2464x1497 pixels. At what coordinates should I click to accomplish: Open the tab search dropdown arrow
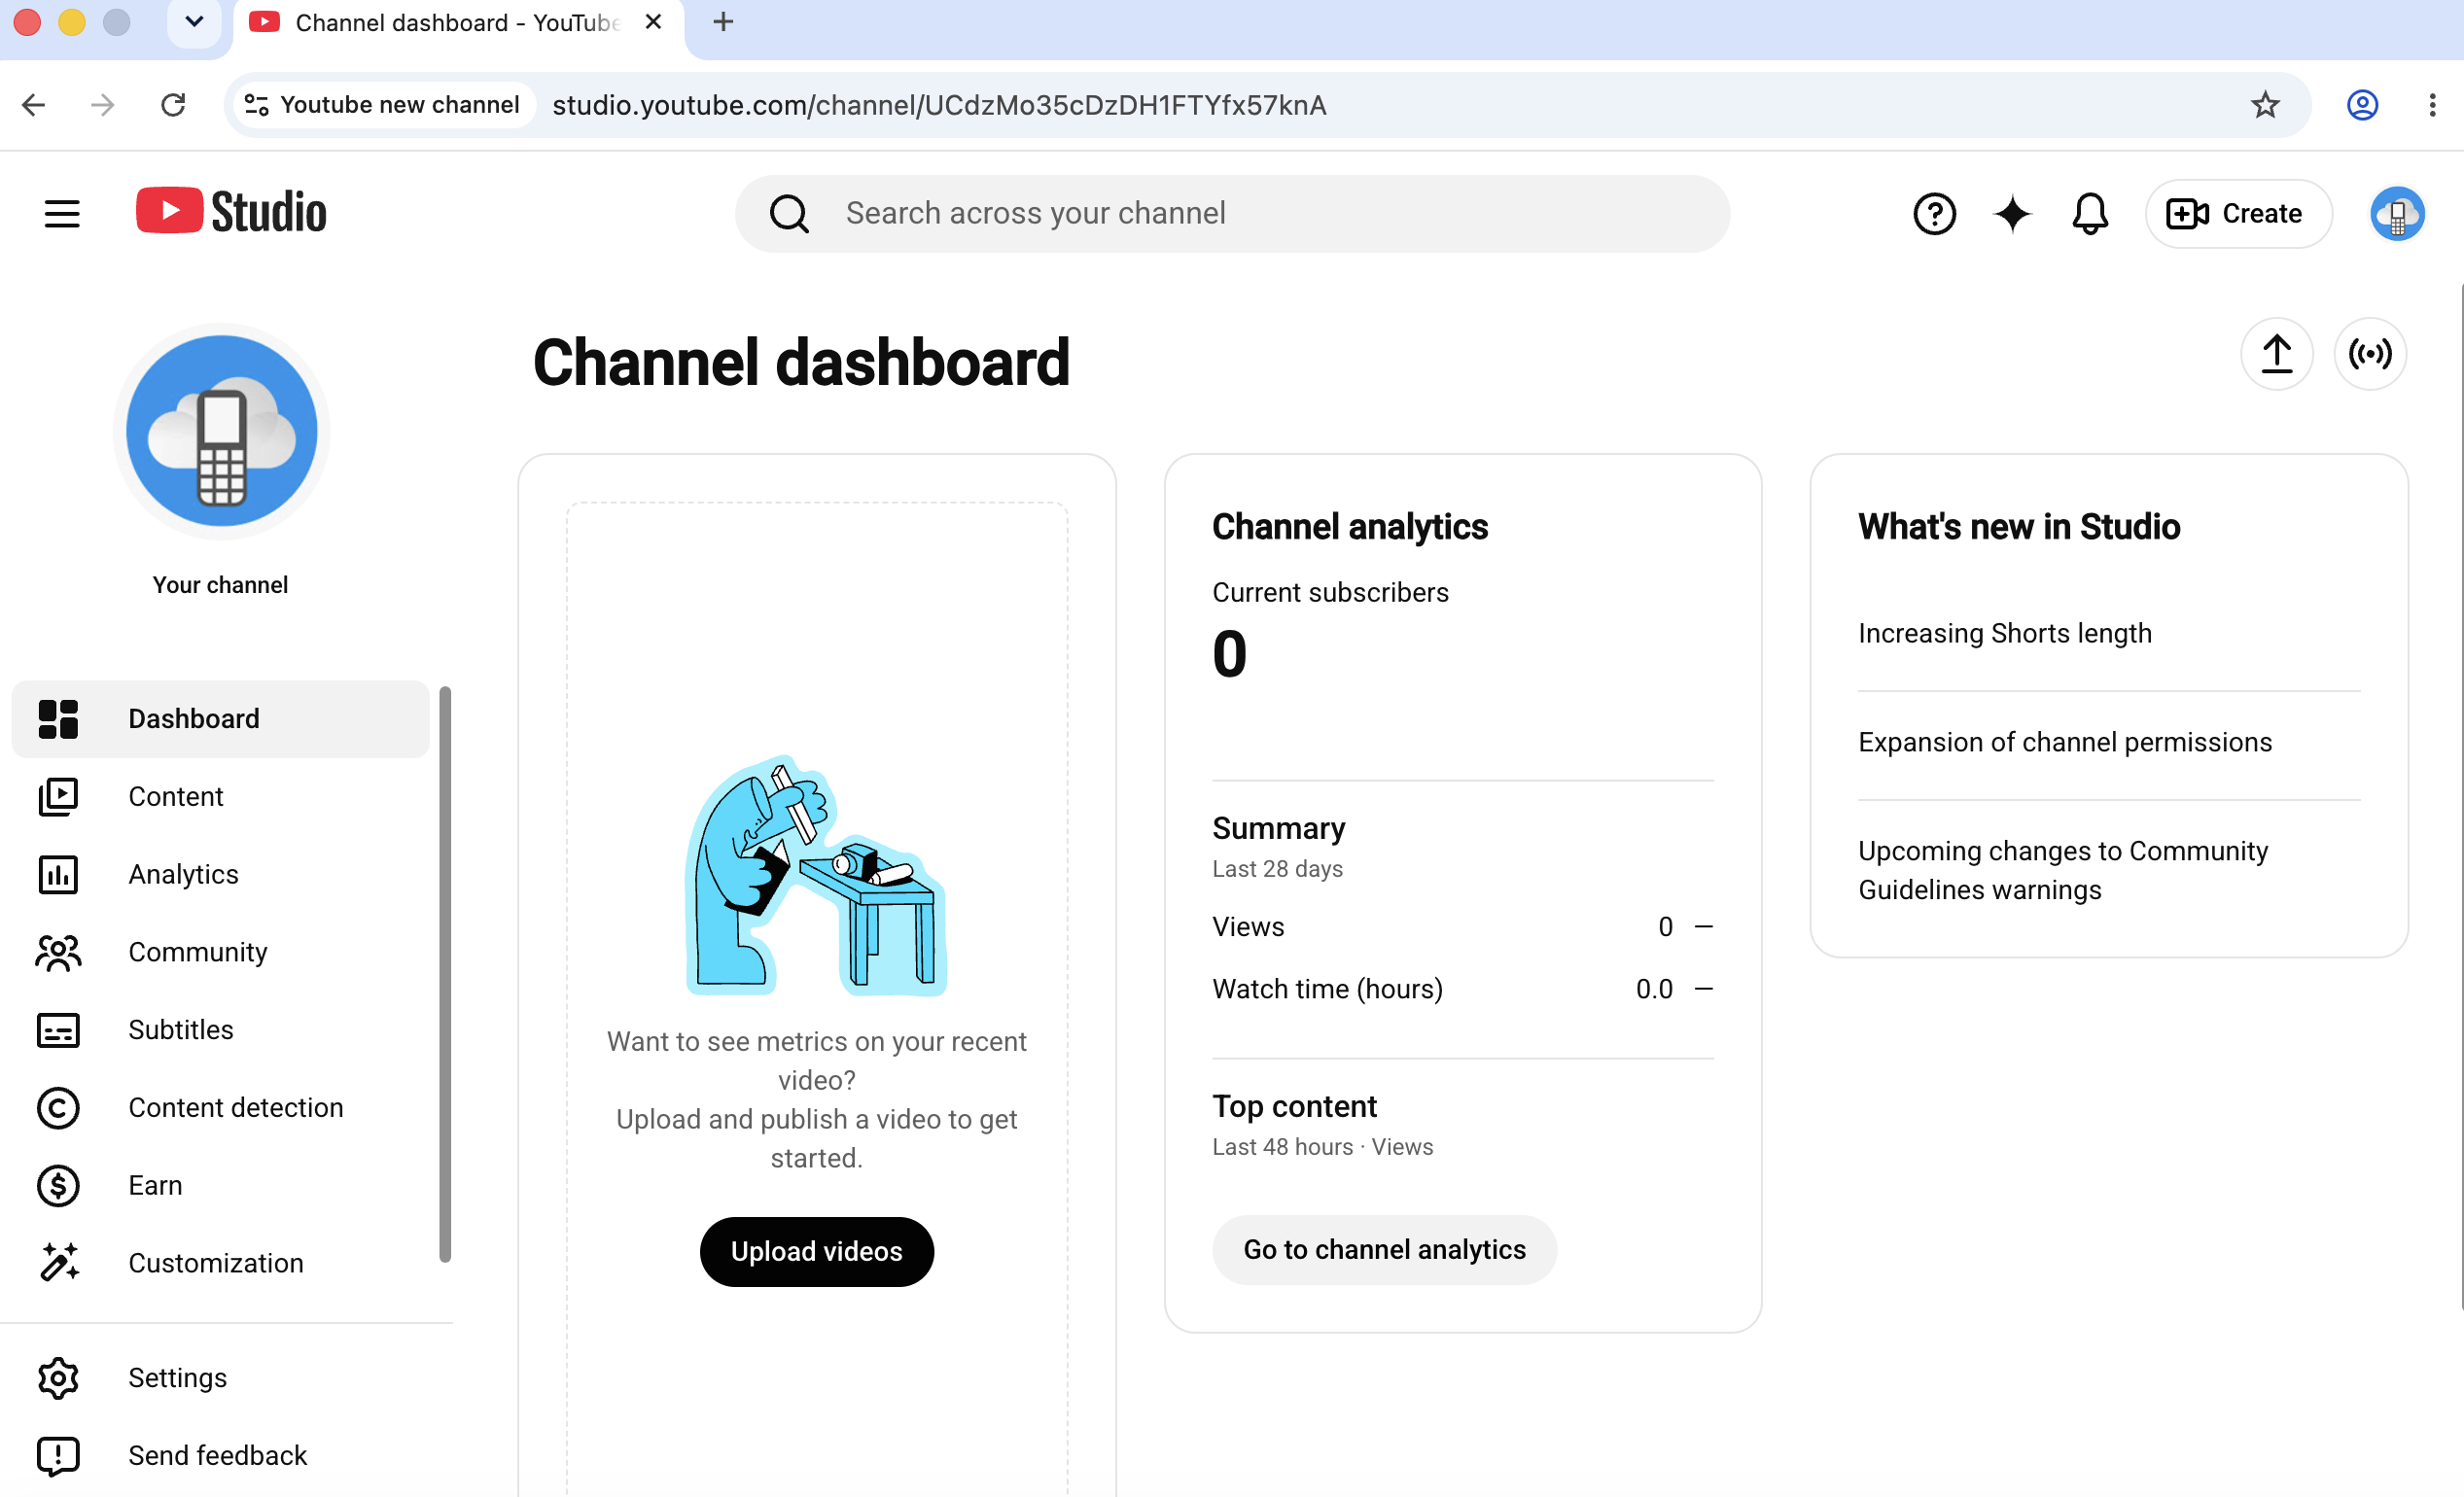tap(194, 22)
